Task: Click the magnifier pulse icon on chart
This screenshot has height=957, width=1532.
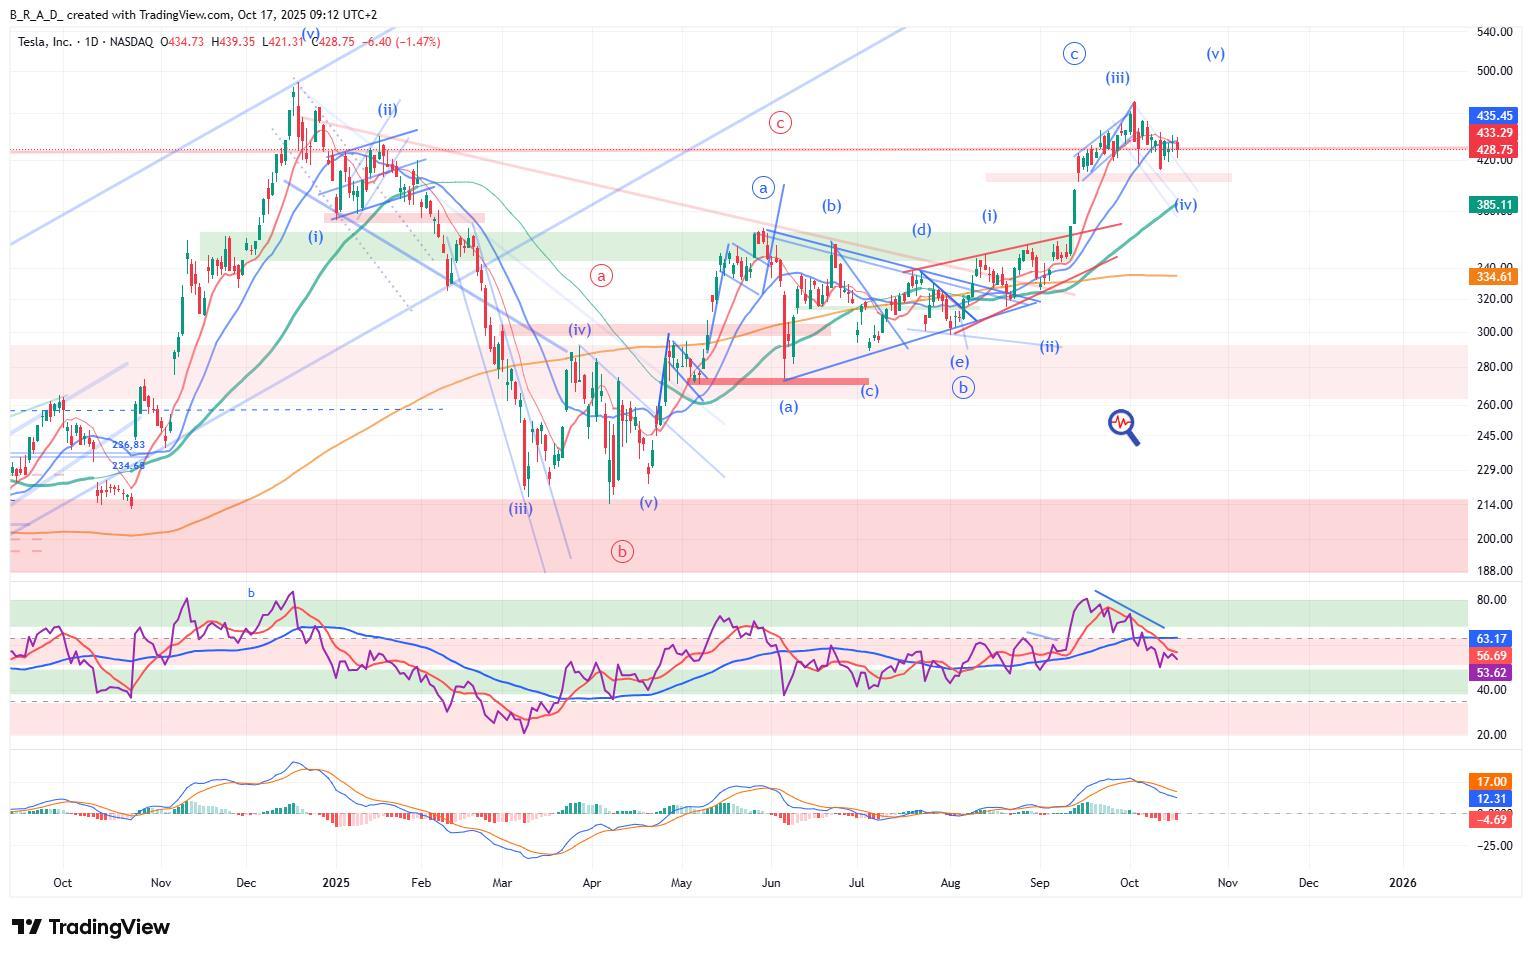Action: (1123, 426)
